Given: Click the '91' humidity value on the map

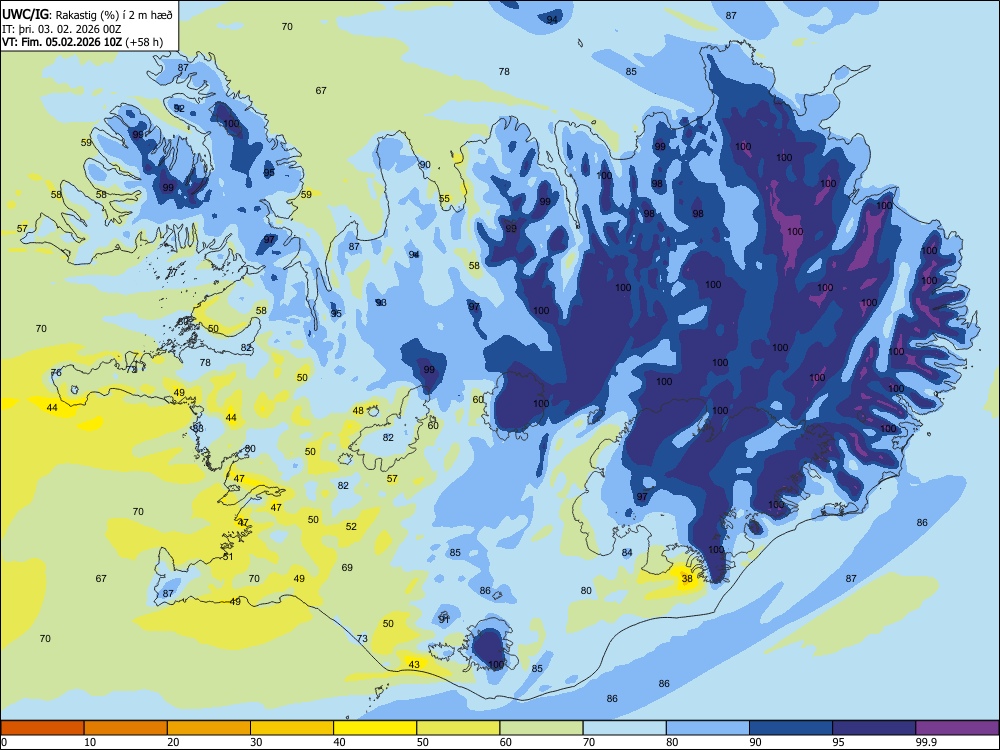Looking at the screenshot, I should 444,619.
